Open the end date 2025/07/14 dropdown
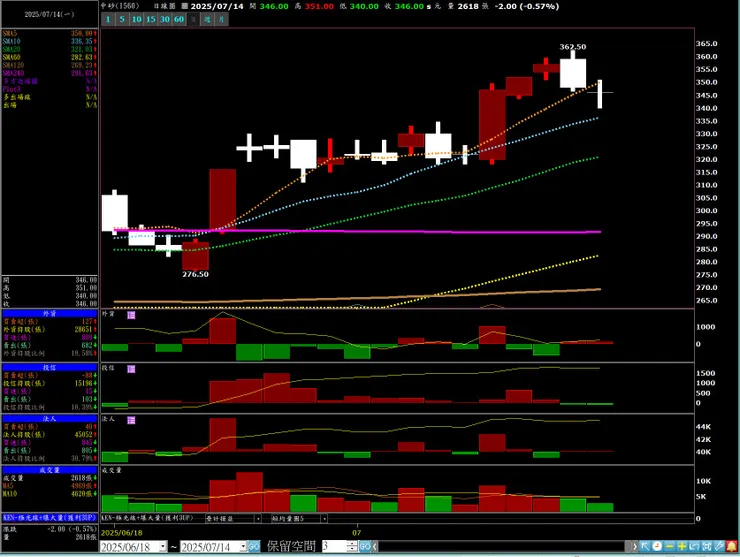The image size is (740, 557). pos(243,547)
